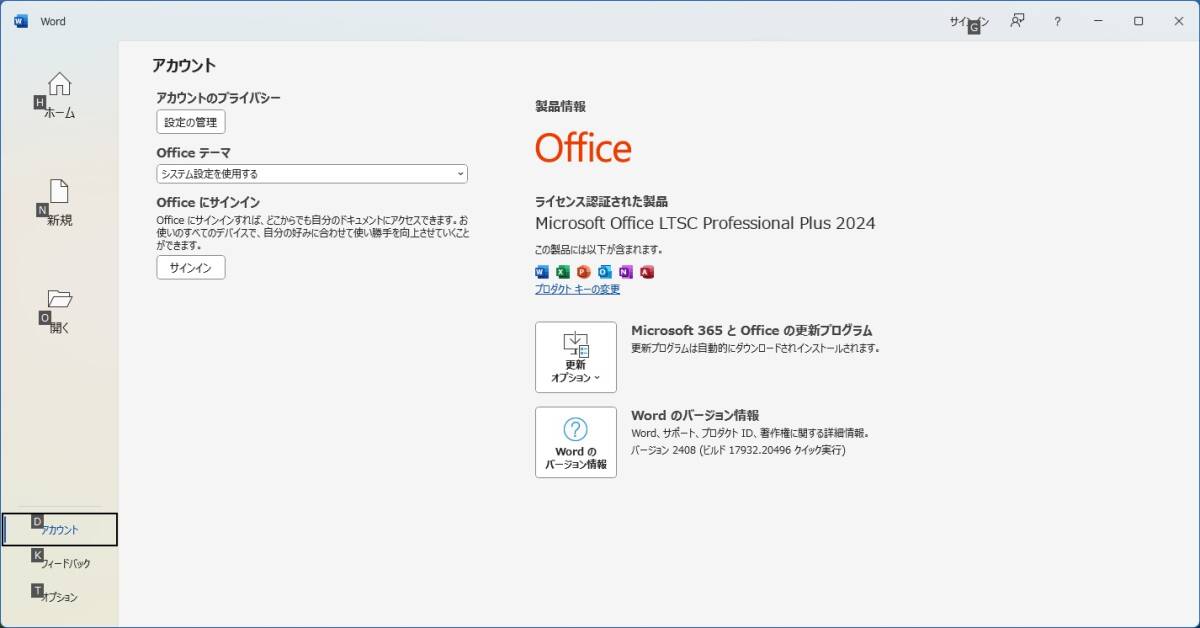This screenshot has width=1200, height=628.
Task: Open help with the question mark icon
Action: click(1057, 21)
